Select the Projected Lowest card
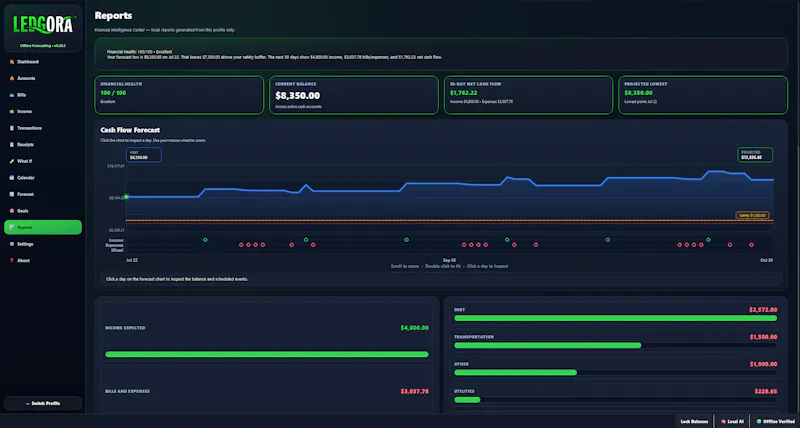Screen dimensions: 800x428 point(703,95)
